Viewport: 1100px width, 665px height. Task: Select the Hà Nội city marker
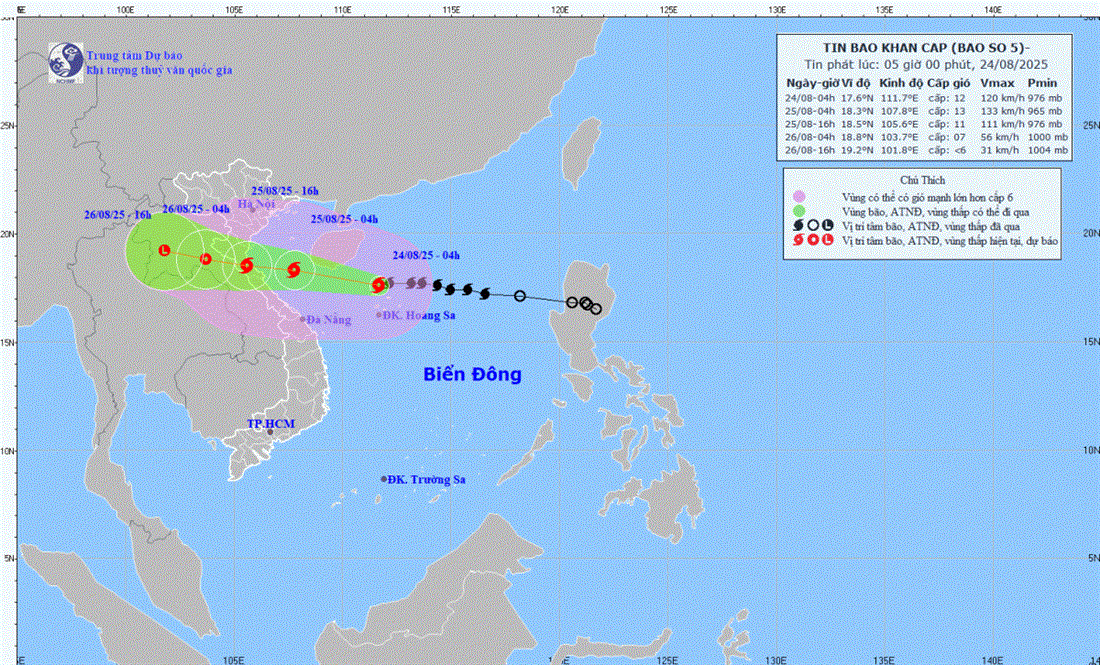coord(256,213)
